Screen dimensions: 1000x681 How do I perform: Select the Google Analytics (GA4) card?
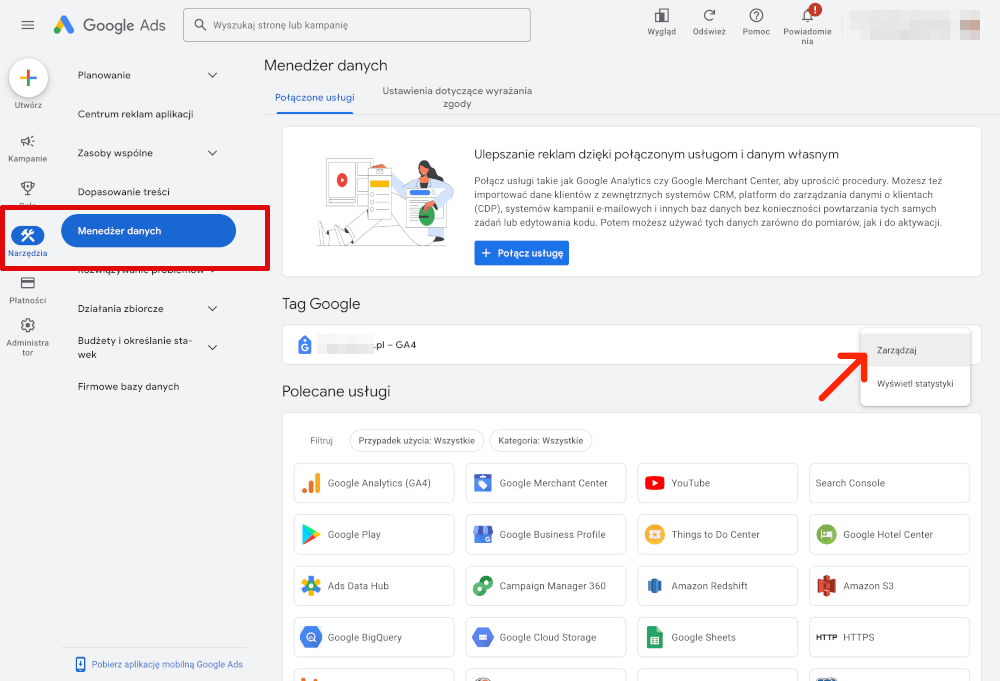374,483
